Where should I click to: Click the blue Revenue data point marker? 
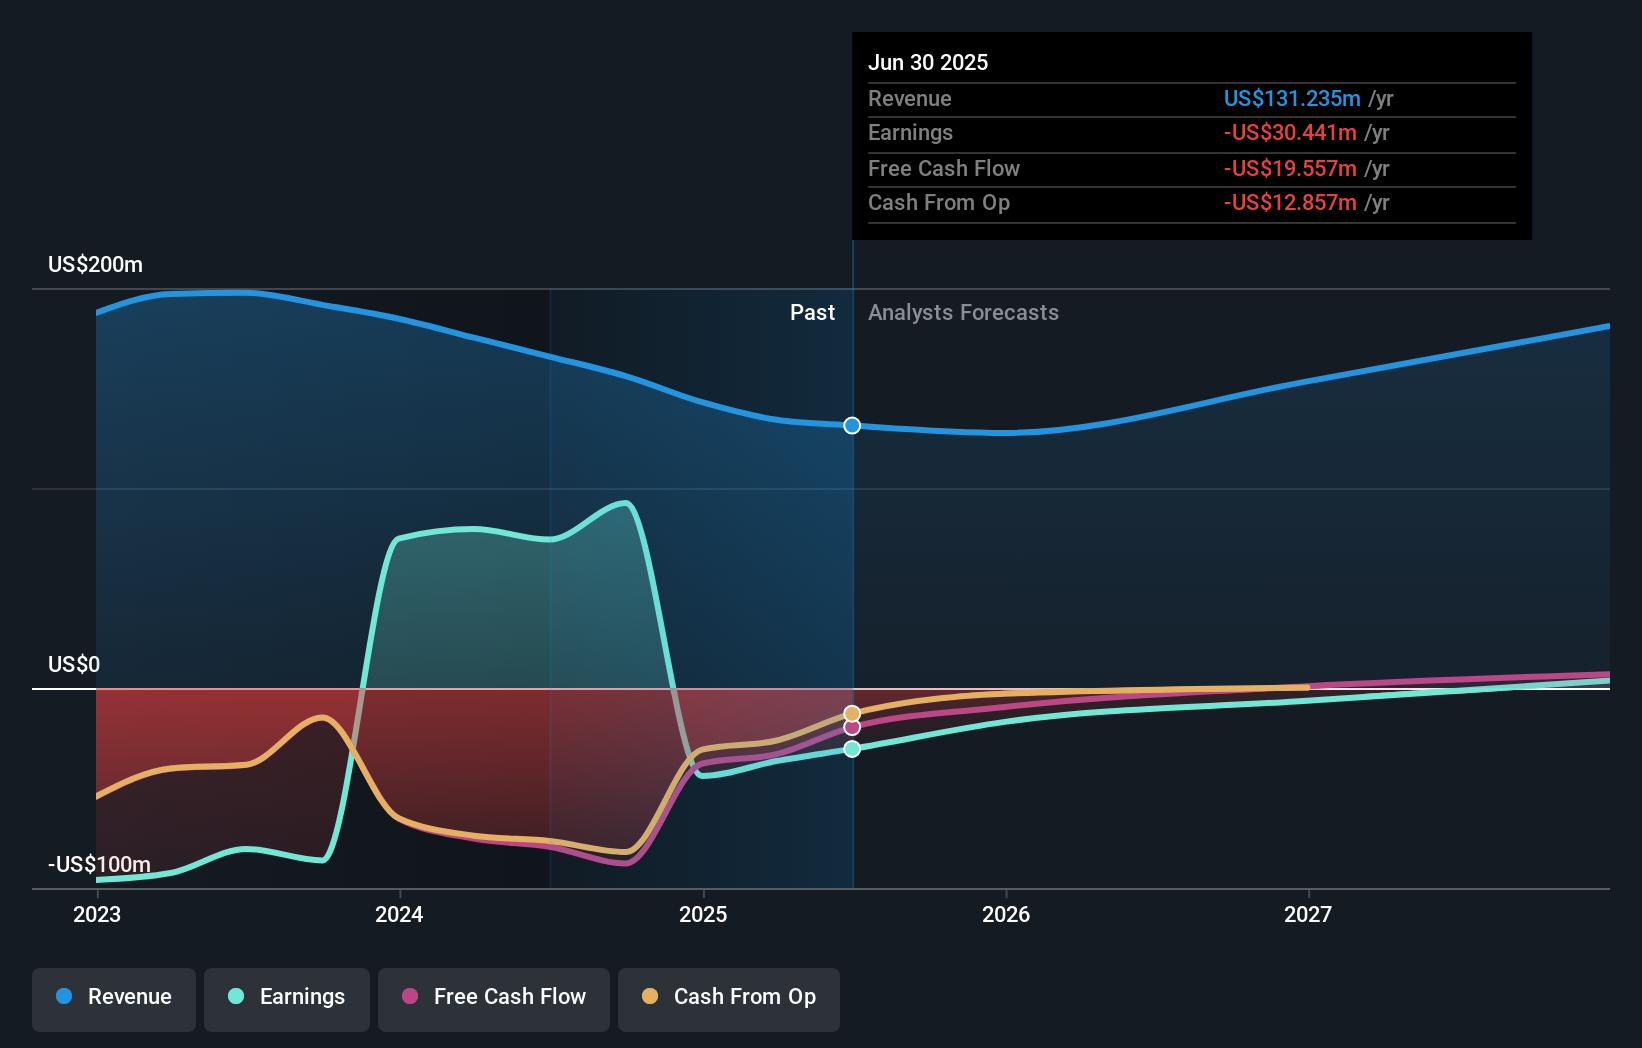point(852,426)
